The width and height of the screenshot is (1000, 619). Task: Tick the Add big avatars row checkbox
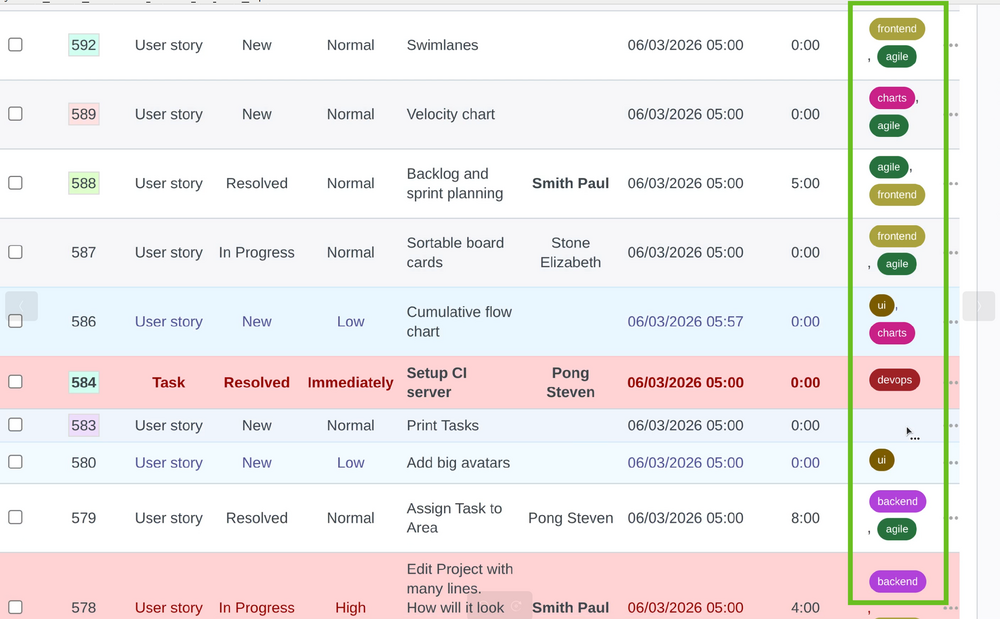(x=15, y=462)
